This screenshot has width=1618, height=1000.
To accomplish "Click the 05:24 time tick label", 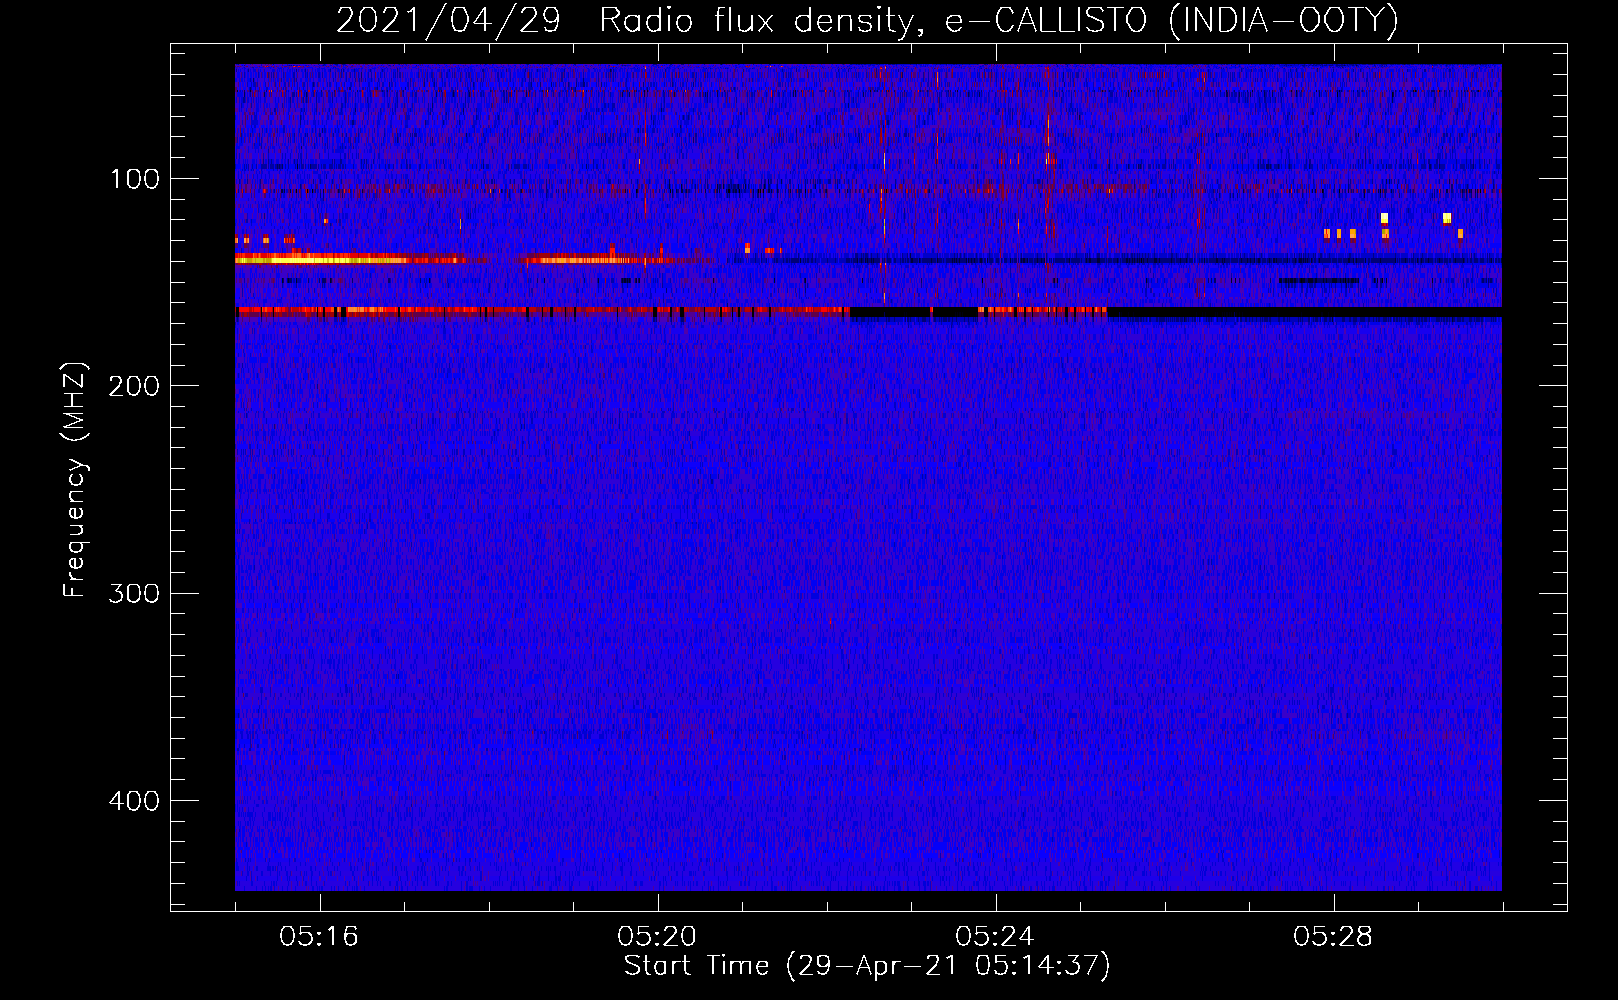I will (x=995, y=937).
